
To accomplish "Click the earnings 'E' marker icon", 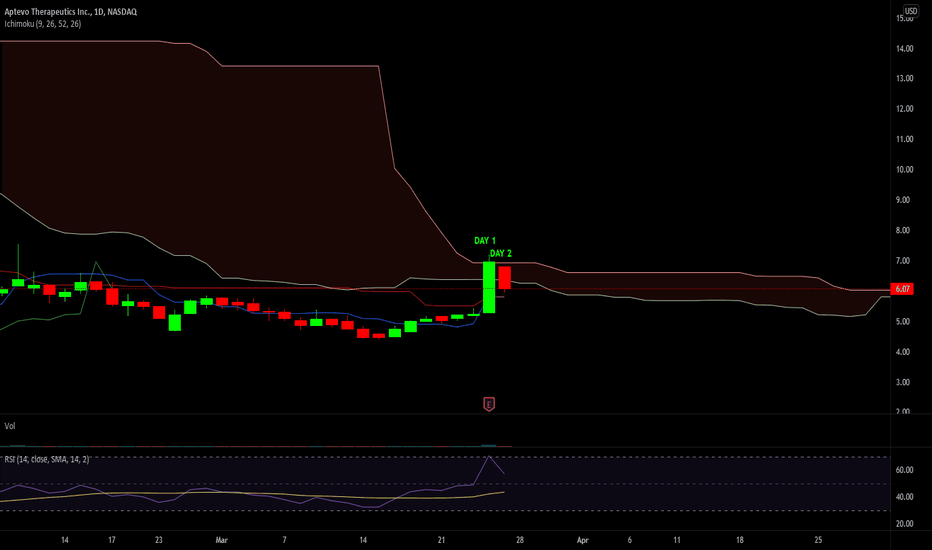I will click(489, 404).
